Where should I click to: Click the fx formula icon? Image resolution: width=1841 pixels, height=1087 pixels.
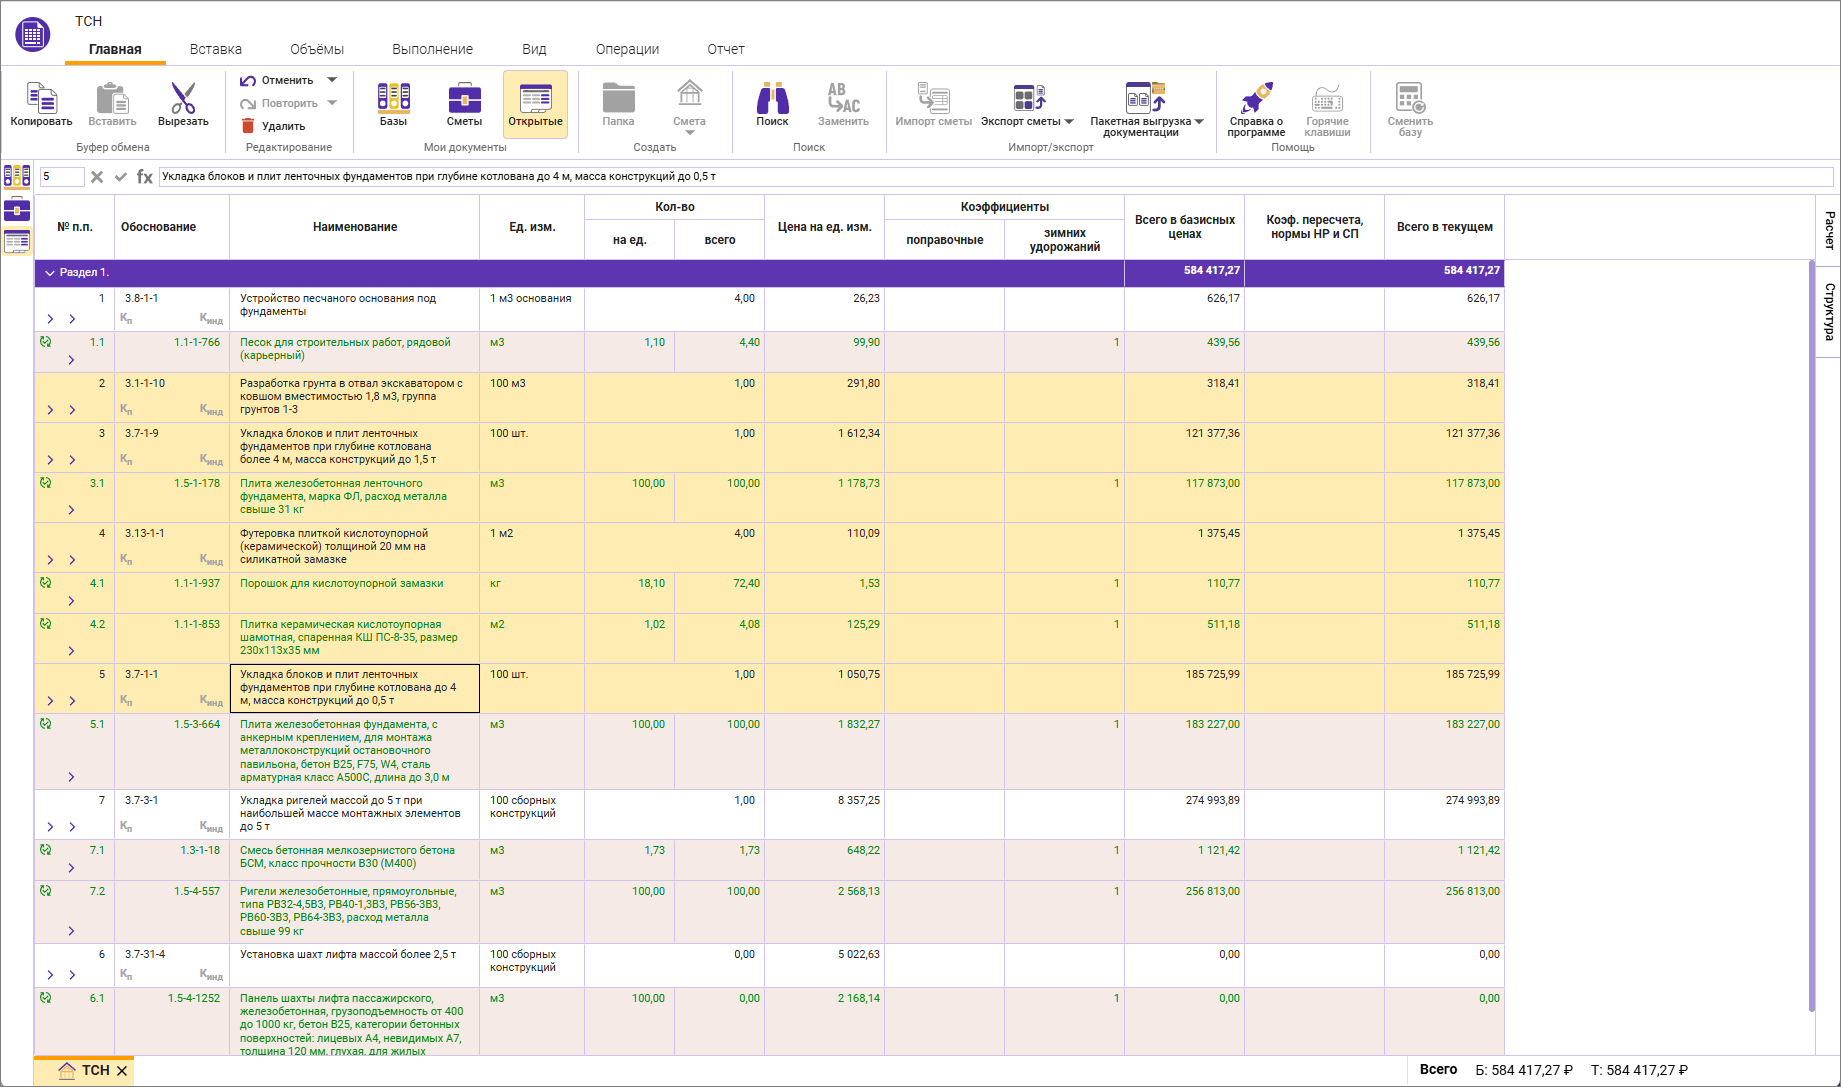pyautogui.click(x=145, y=177)
